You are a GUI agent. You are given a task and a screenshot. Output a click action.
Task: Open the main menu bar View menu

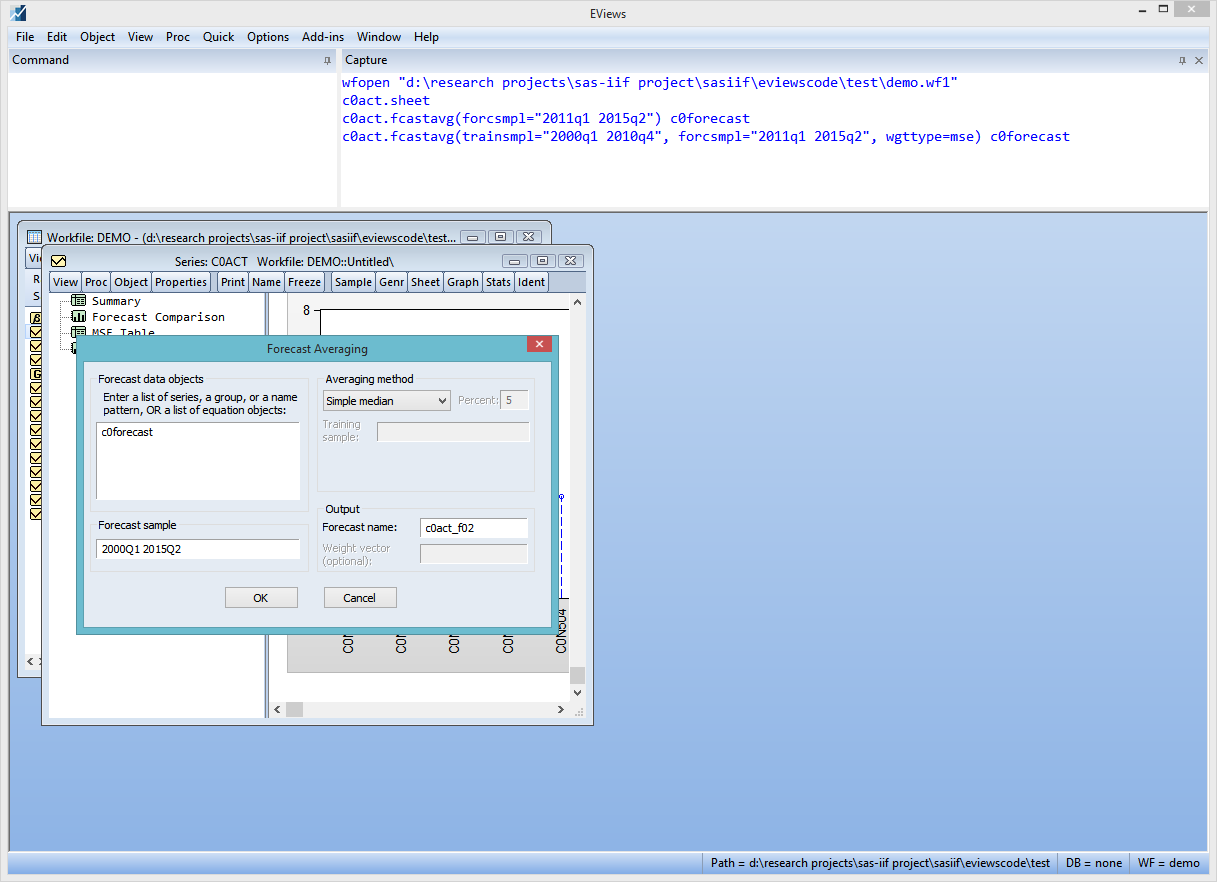click(141, 37)
